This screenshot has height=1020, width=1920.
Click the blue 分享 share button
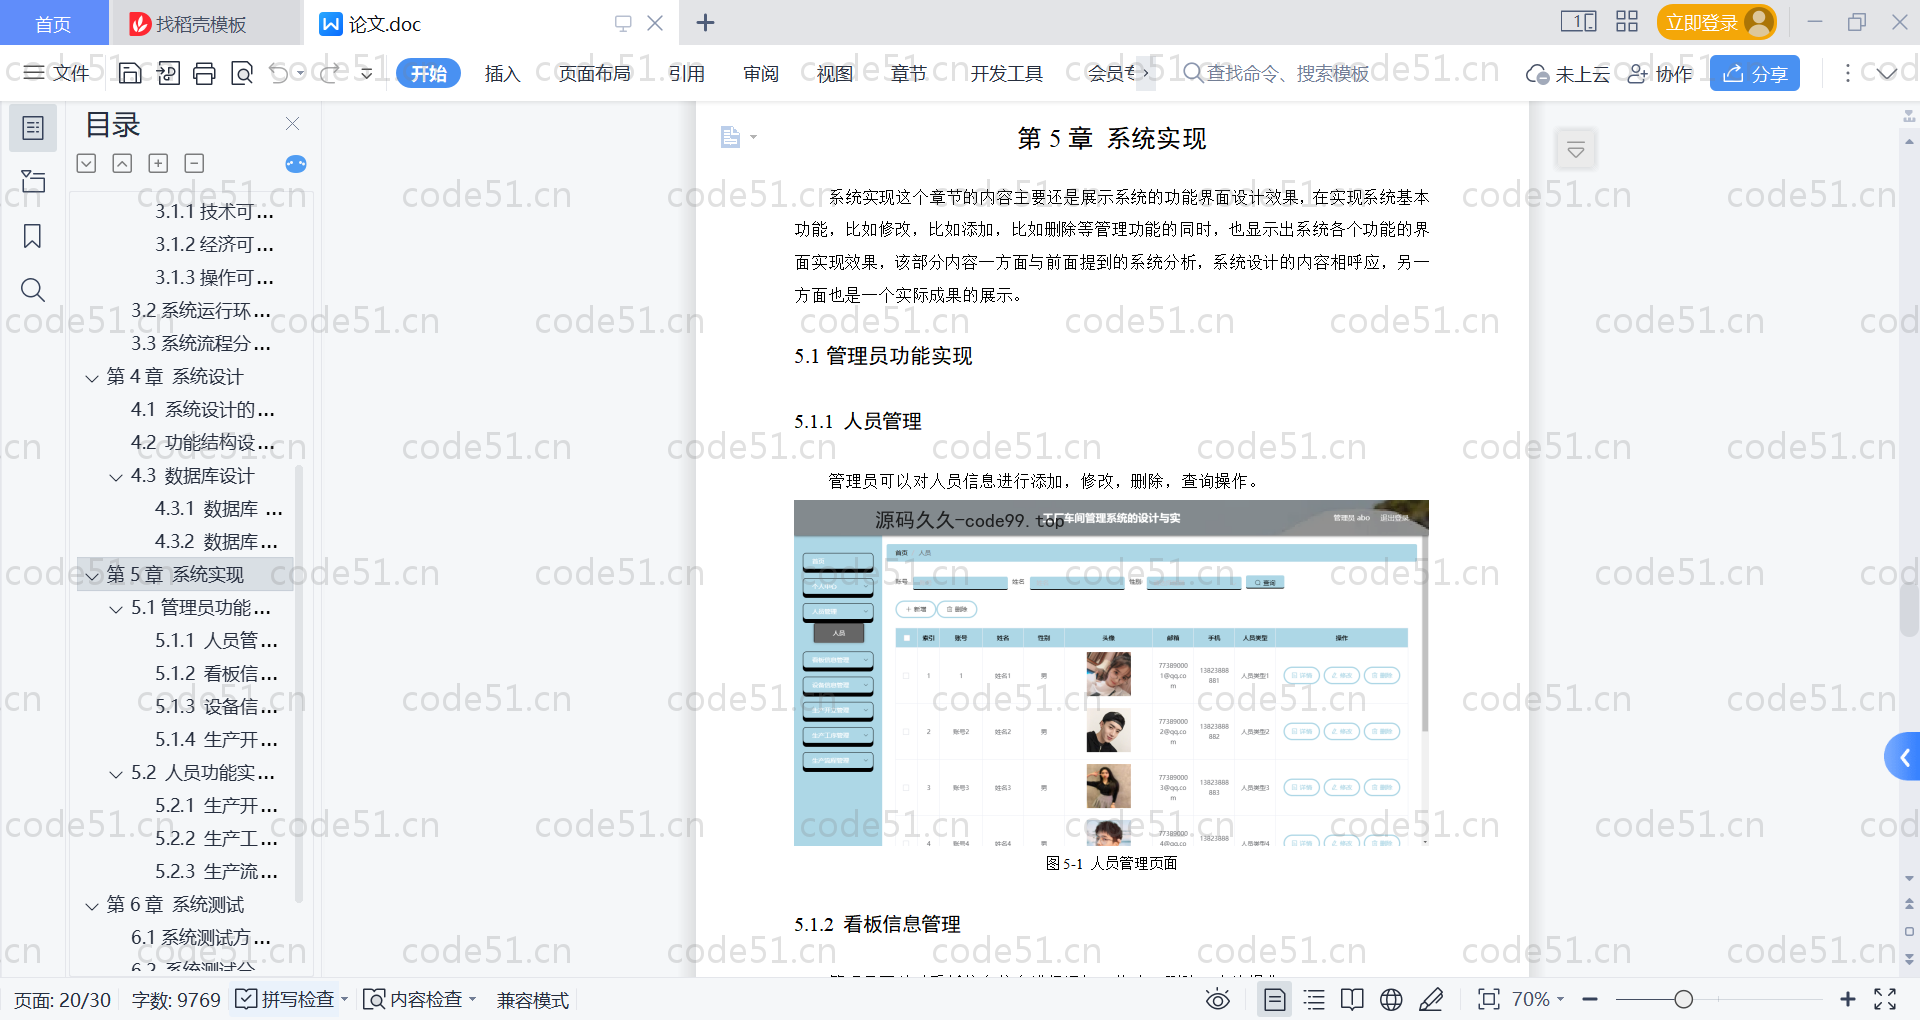pos(1755,73)
